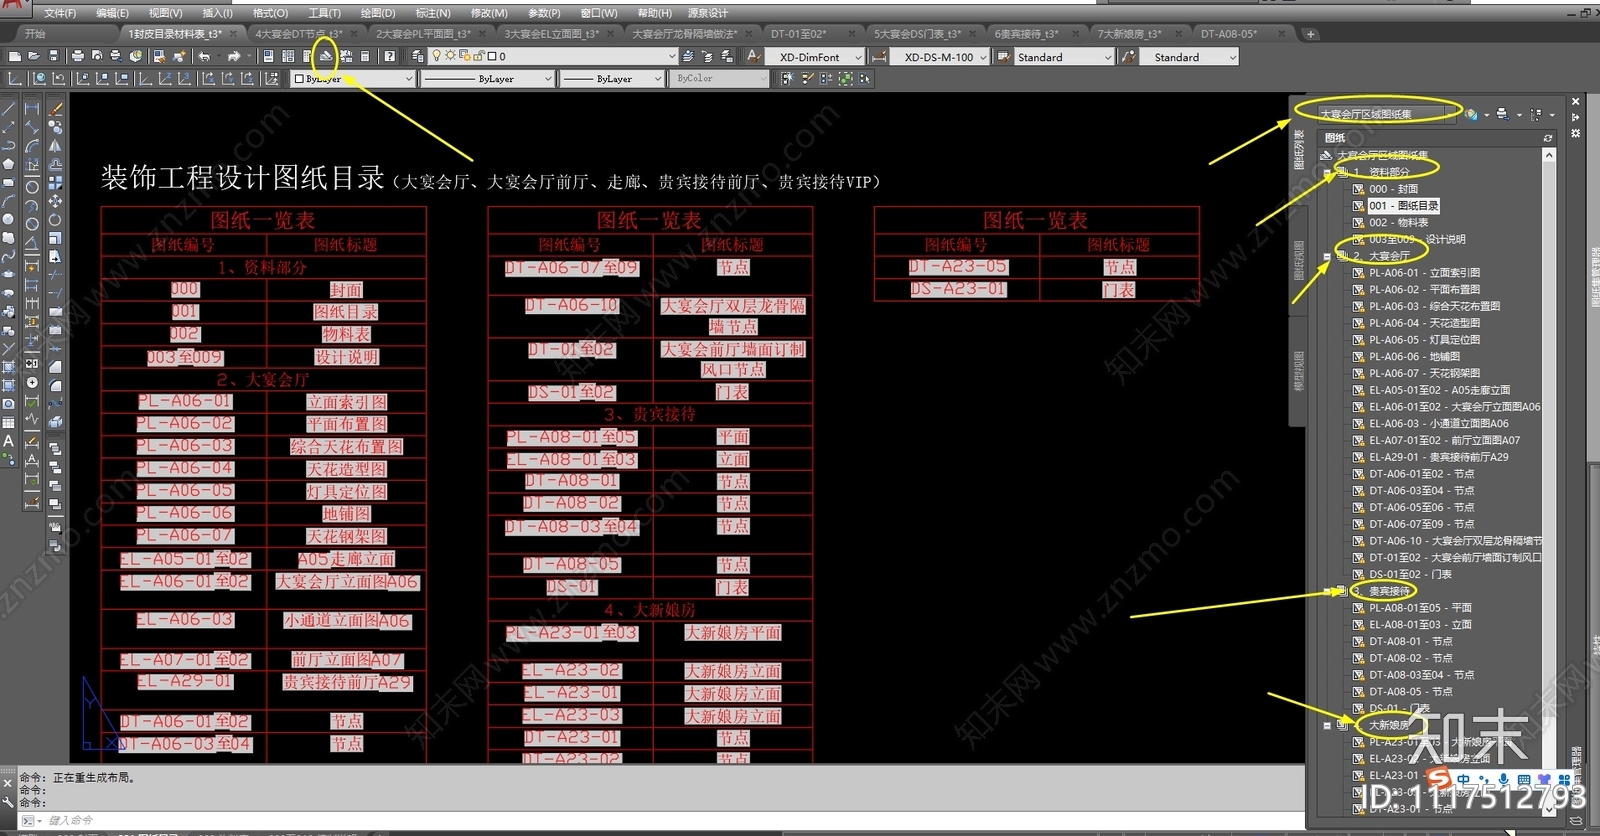Open the Layer Properties Manager icon

click(x=417, y=57)
